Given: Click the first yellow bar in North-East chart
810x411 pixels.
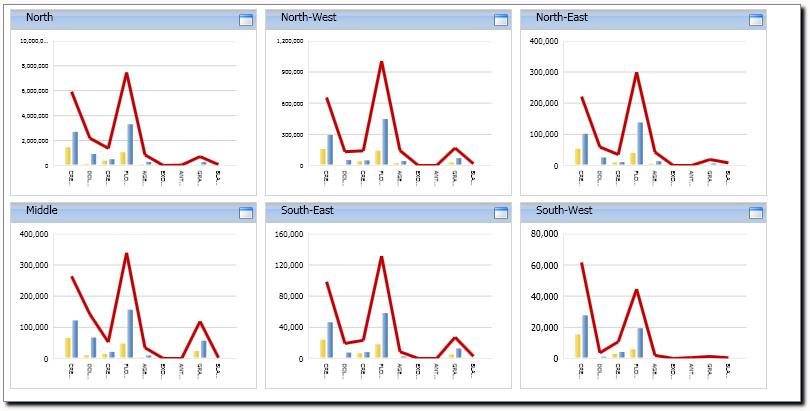Looking at the screenshot, I should coord(578,157).
